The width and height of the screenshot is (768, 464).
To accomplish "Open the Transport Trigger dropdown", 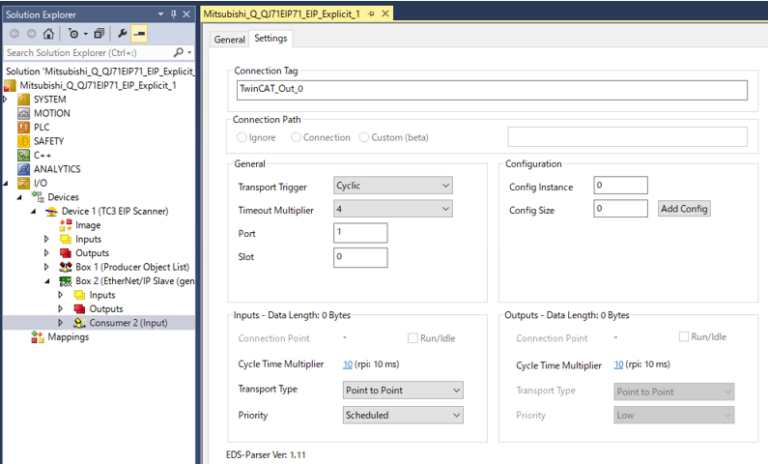I will [x=394, y=186].
